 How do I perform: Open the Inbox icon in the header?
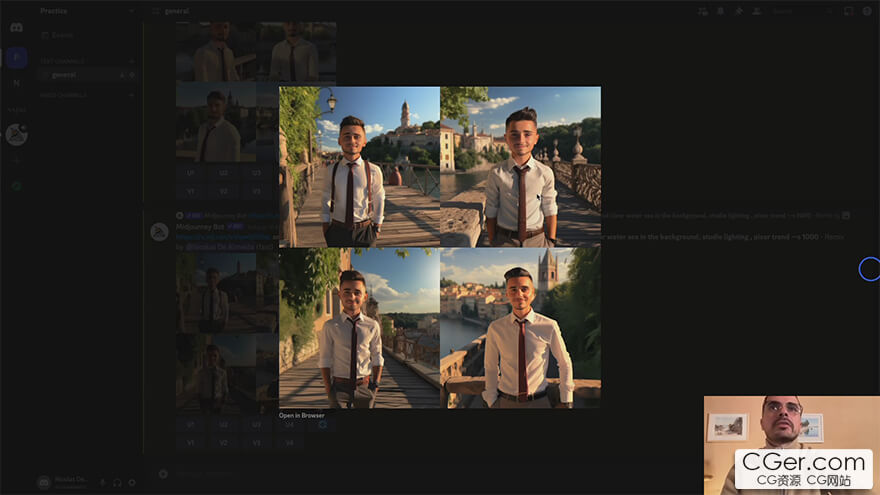(849, 11)
